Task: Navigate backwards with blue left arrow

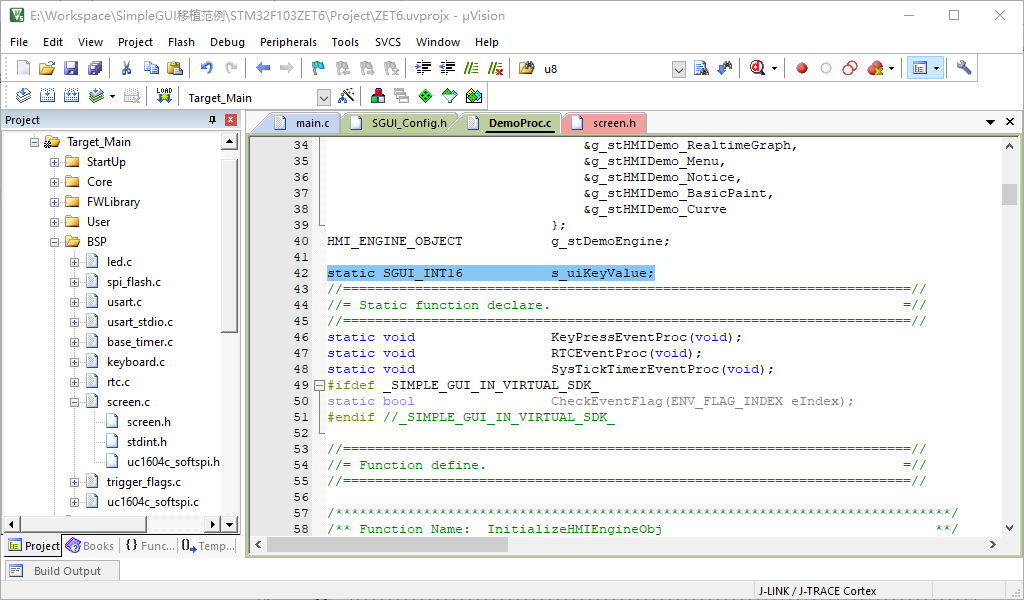Action: (263, 68)
